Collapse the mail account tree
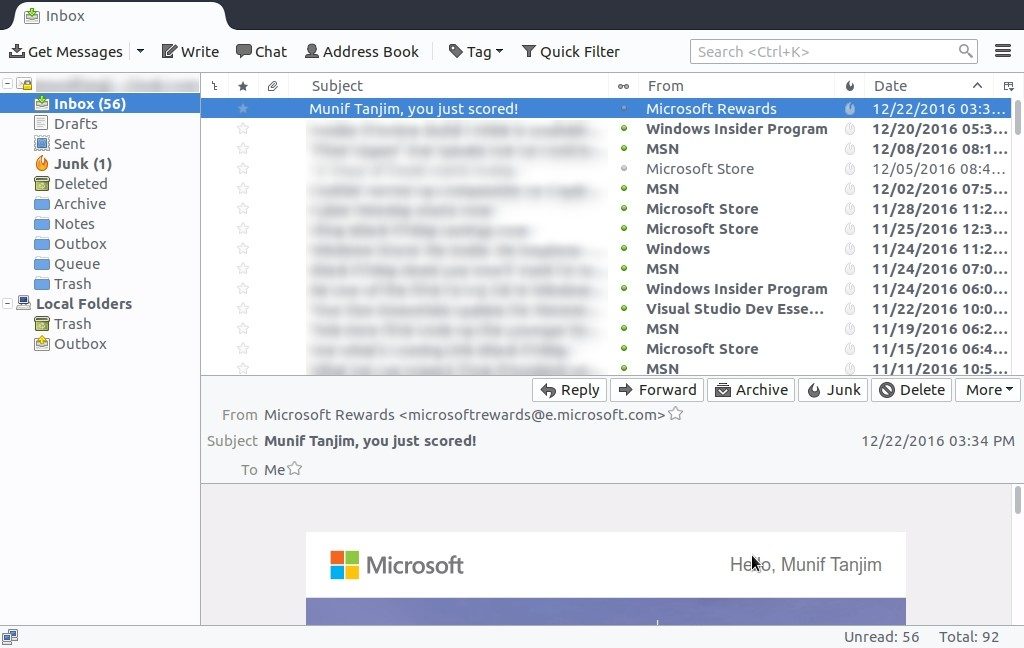 click(7, 84)
